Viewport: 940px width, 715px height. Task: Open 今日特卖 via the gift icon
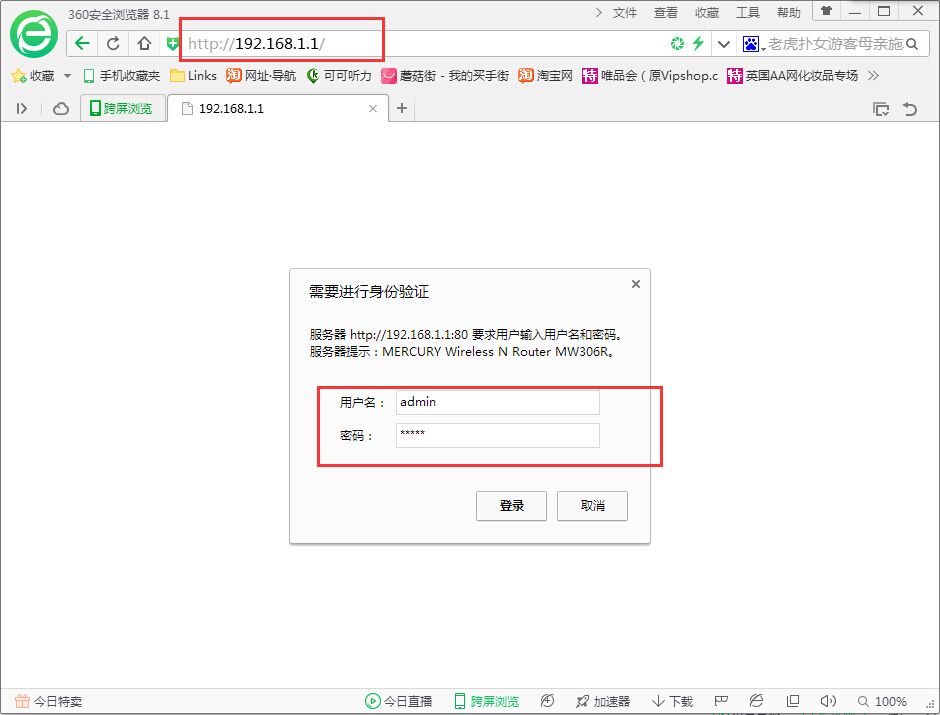click(21, 700)
